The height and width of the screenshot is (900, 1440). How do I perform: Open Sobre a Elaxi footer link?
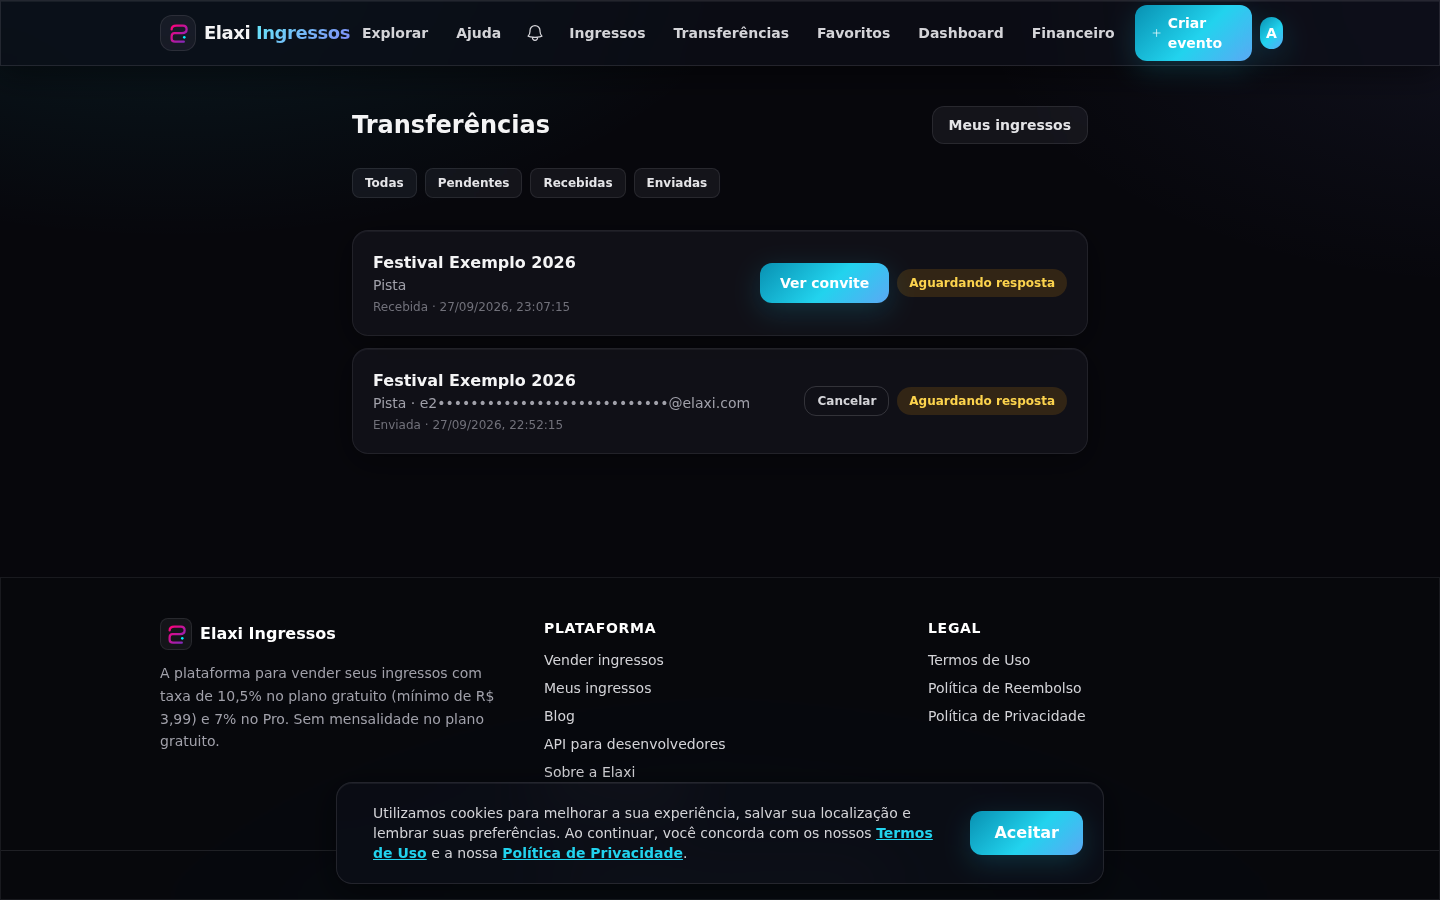pyautogui.click(x=589, y=772)
